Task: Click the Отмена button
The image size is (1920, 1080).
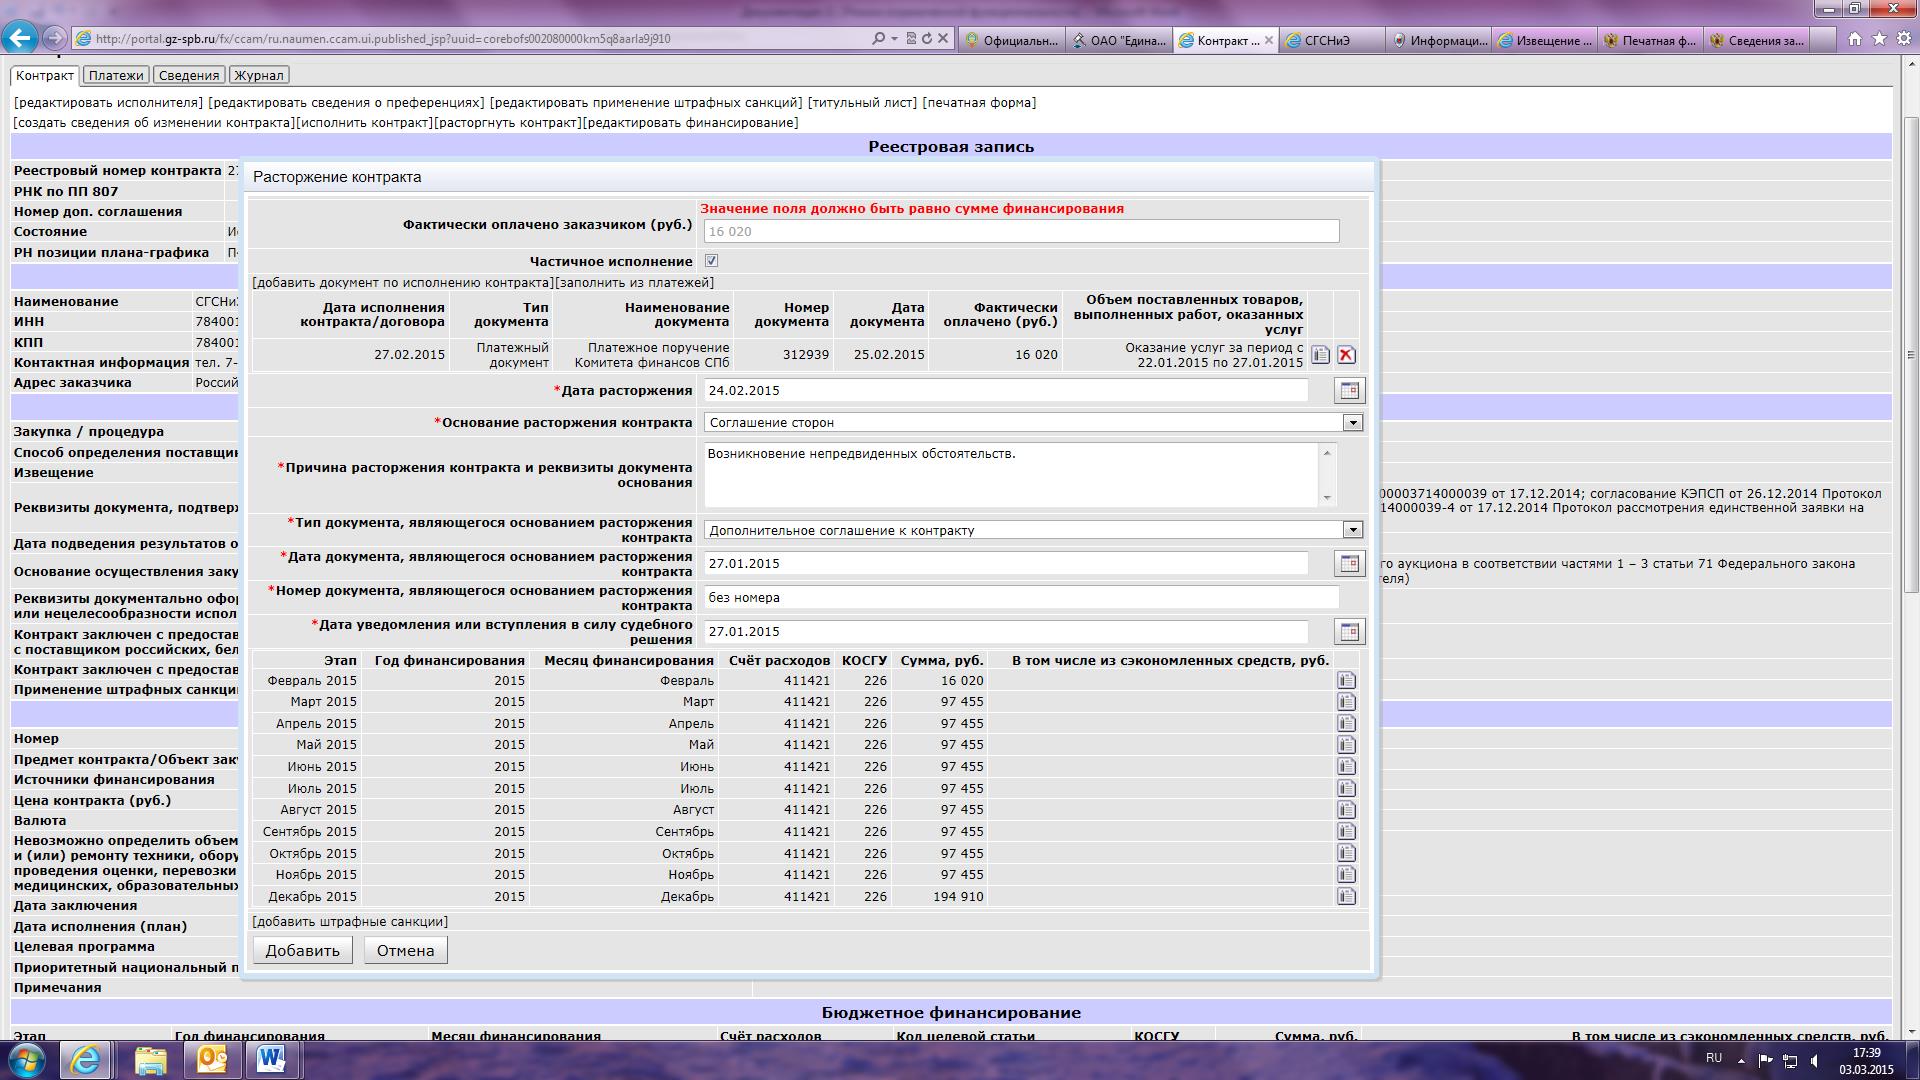Action: pyautogui.click(x=405, y=950)
